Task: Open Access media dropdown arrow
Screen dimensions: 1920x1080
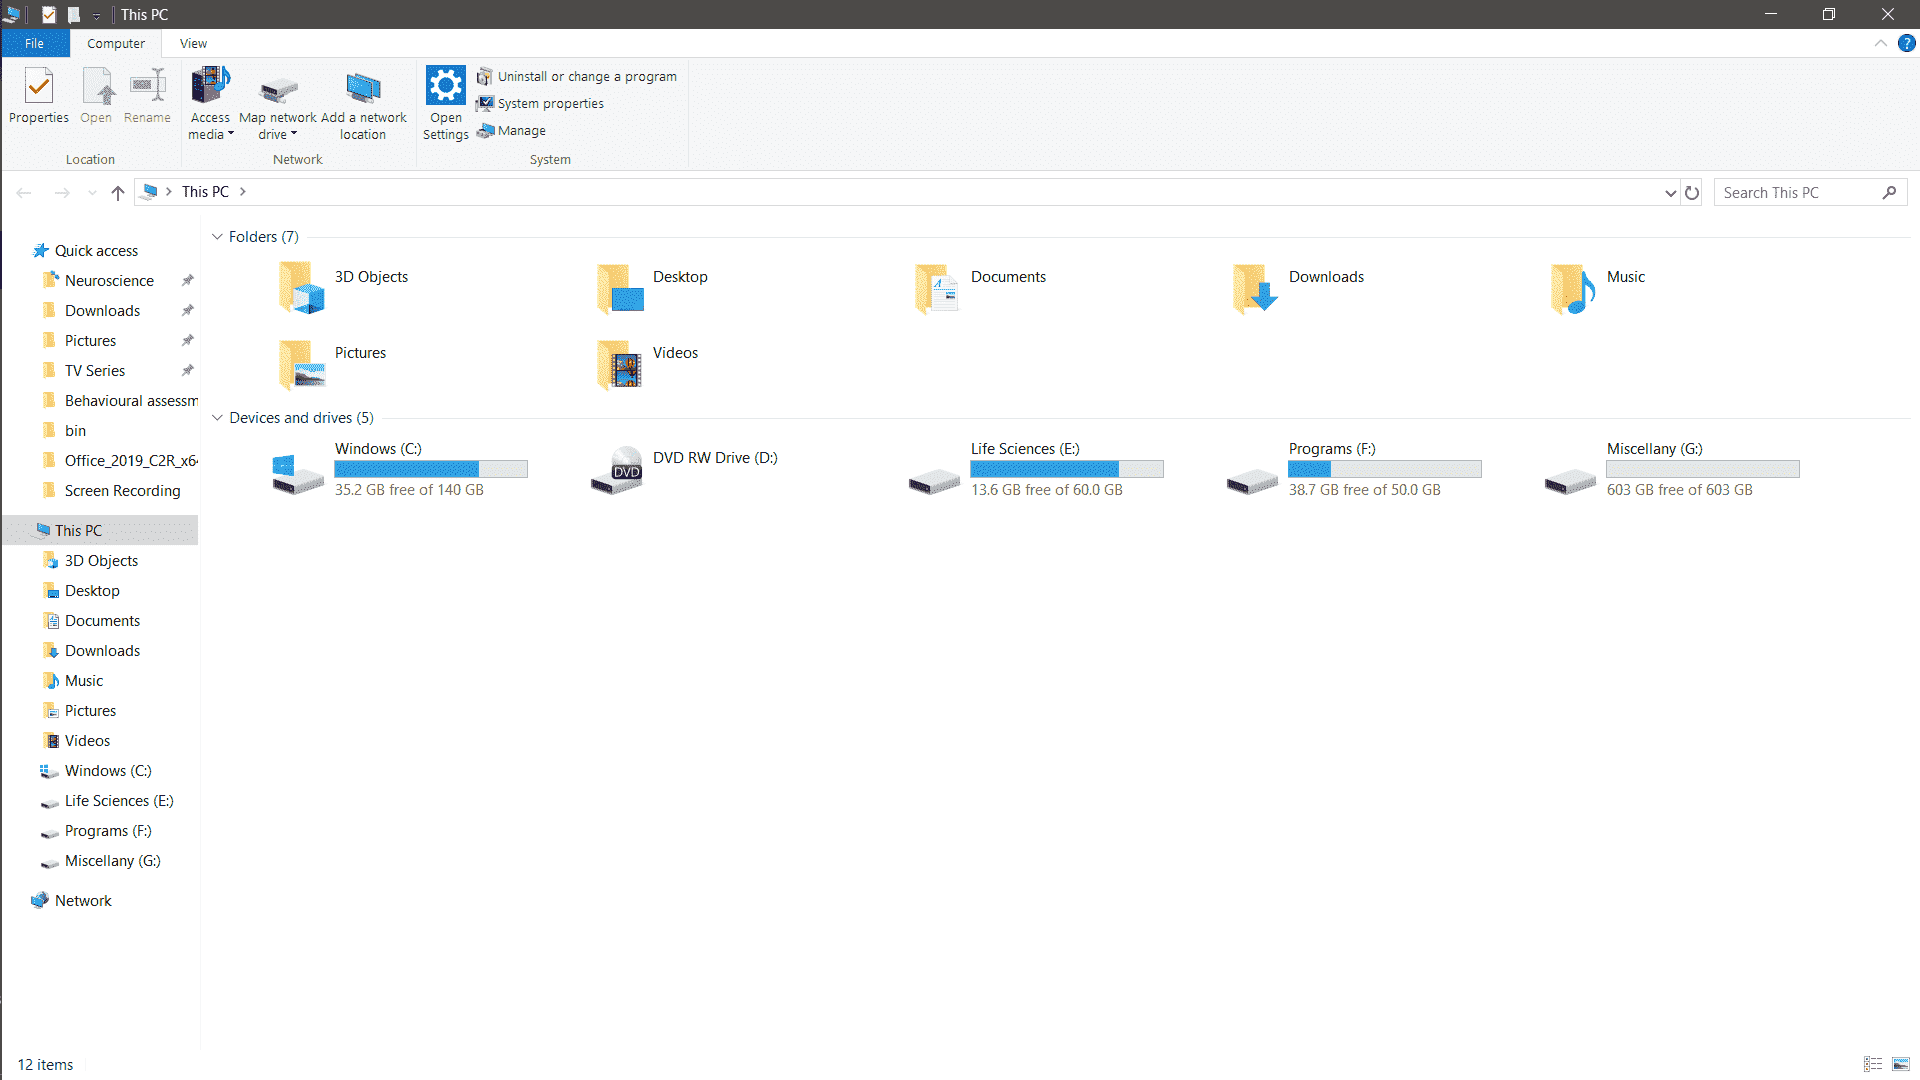Action: 231,134
